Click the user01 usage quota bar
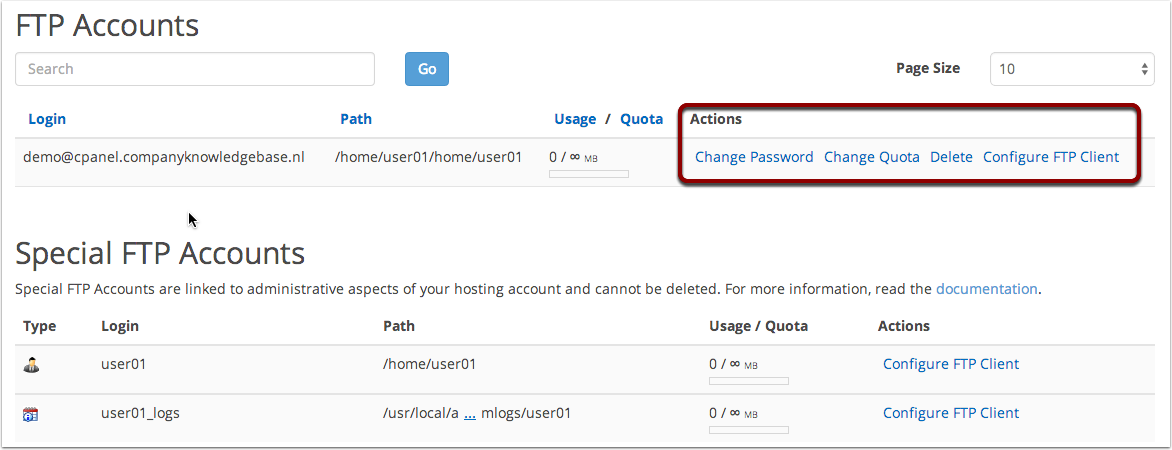Image resolution: width=1172 pixels, height=450 pixels. coord(749,381)
